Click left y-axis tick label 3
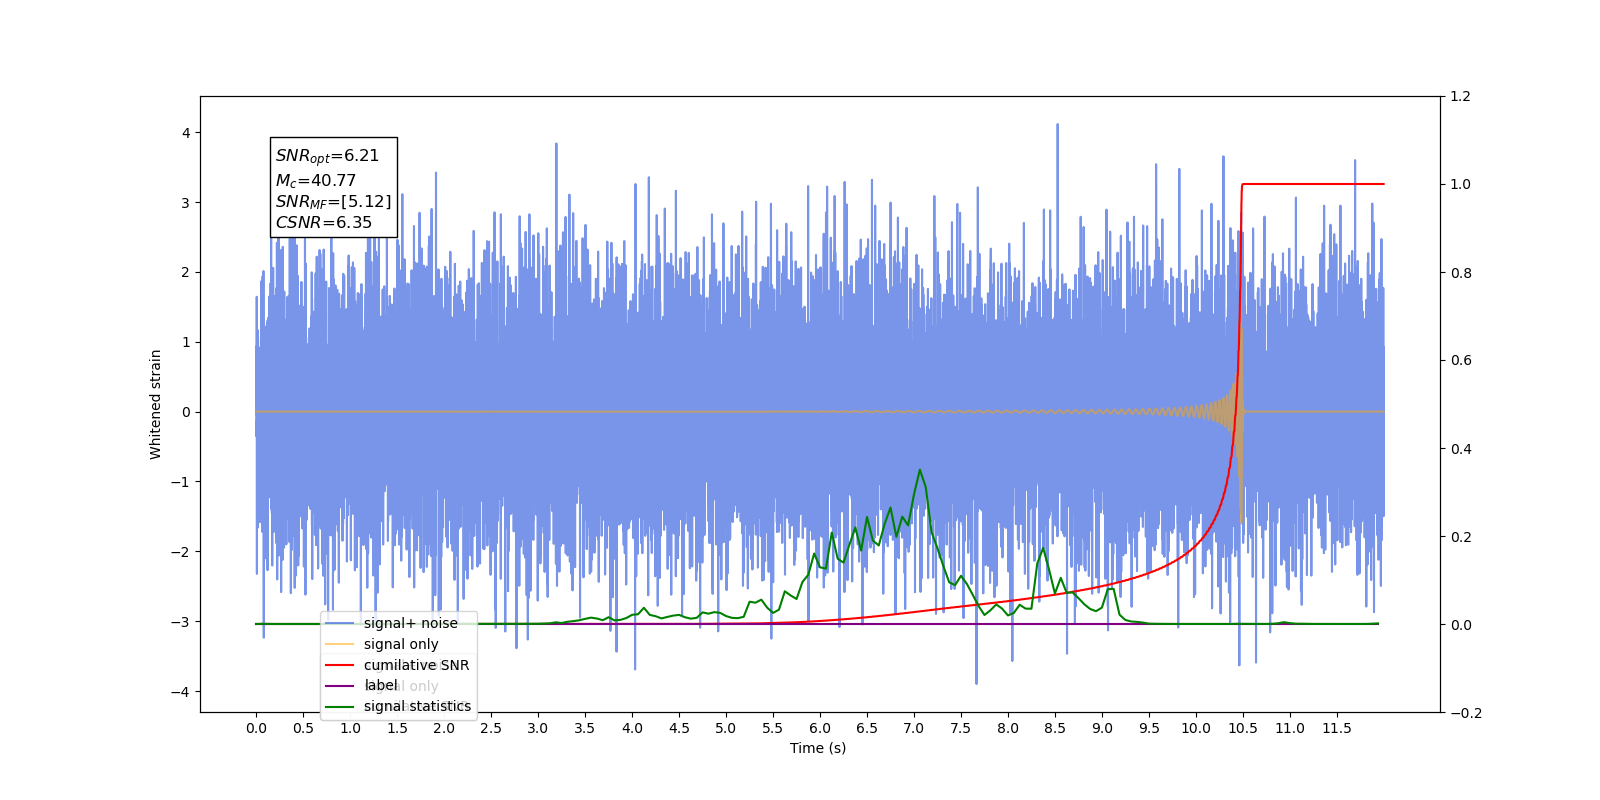The height and width of the screenshot is (800, 1600). click(186, 203)
